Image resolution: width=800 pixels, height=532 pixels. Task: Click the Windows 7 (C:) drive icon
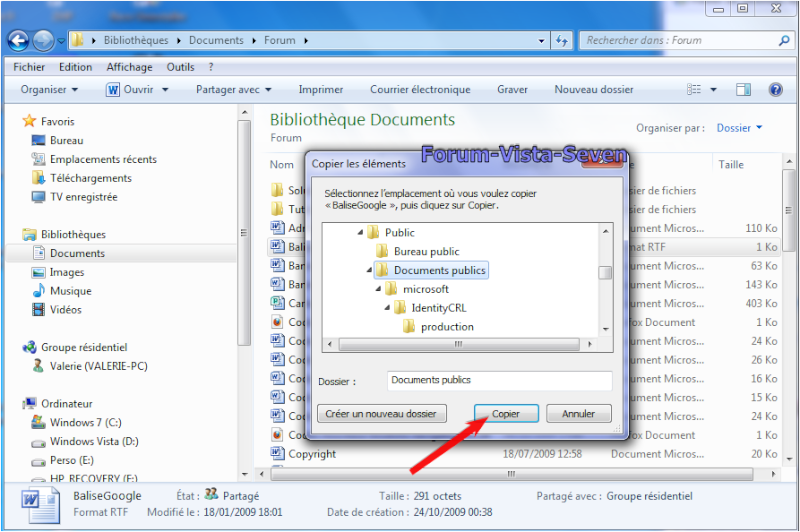point(38,422)
